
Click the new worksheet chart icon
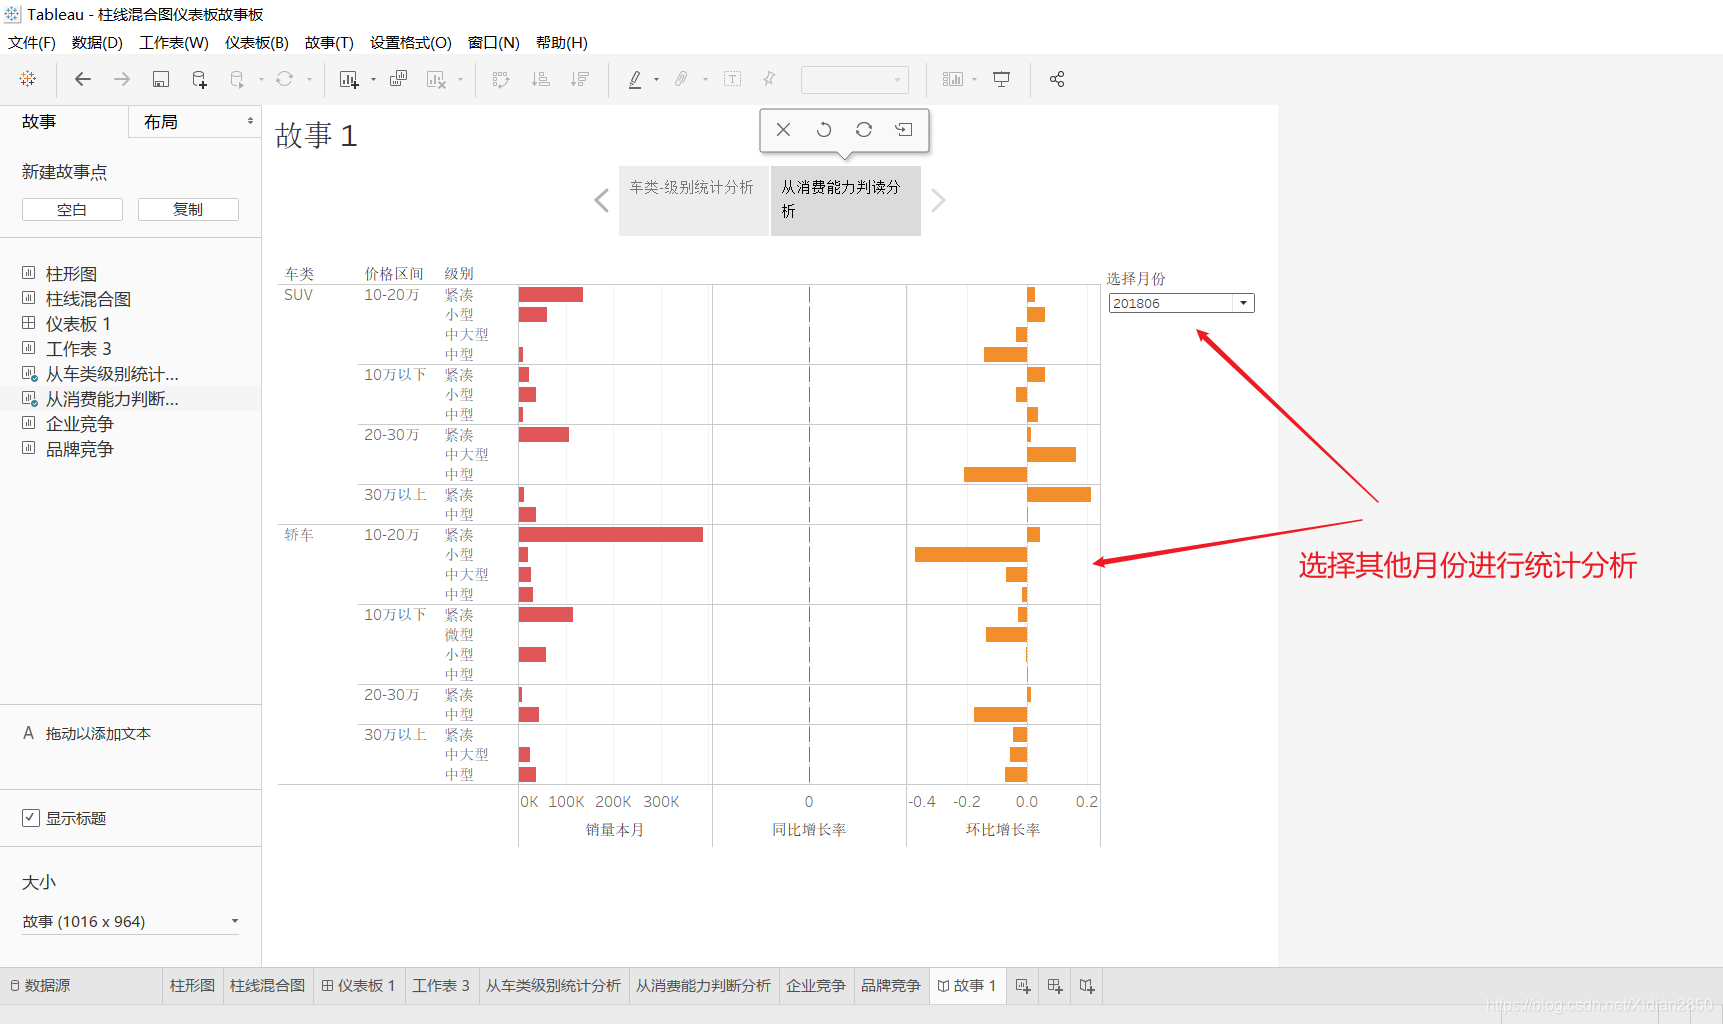tap(349, 79)
